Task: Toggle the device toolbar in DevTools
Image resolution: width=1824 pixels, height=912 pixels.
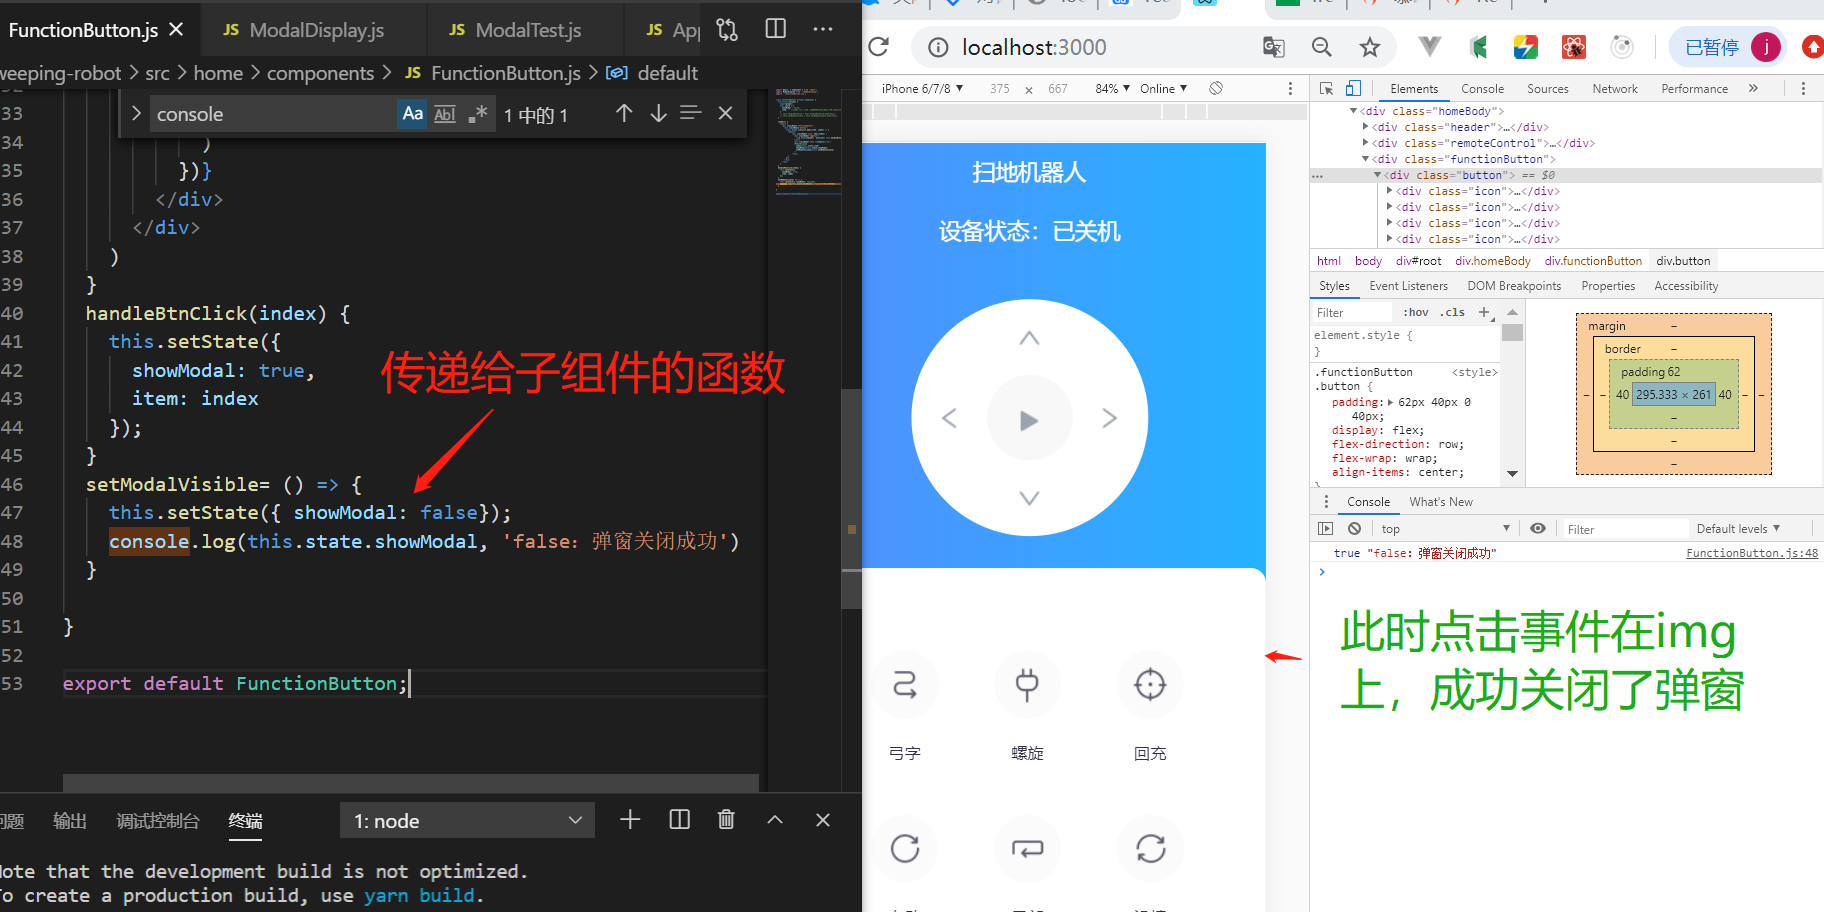Action: point(1353,89)
